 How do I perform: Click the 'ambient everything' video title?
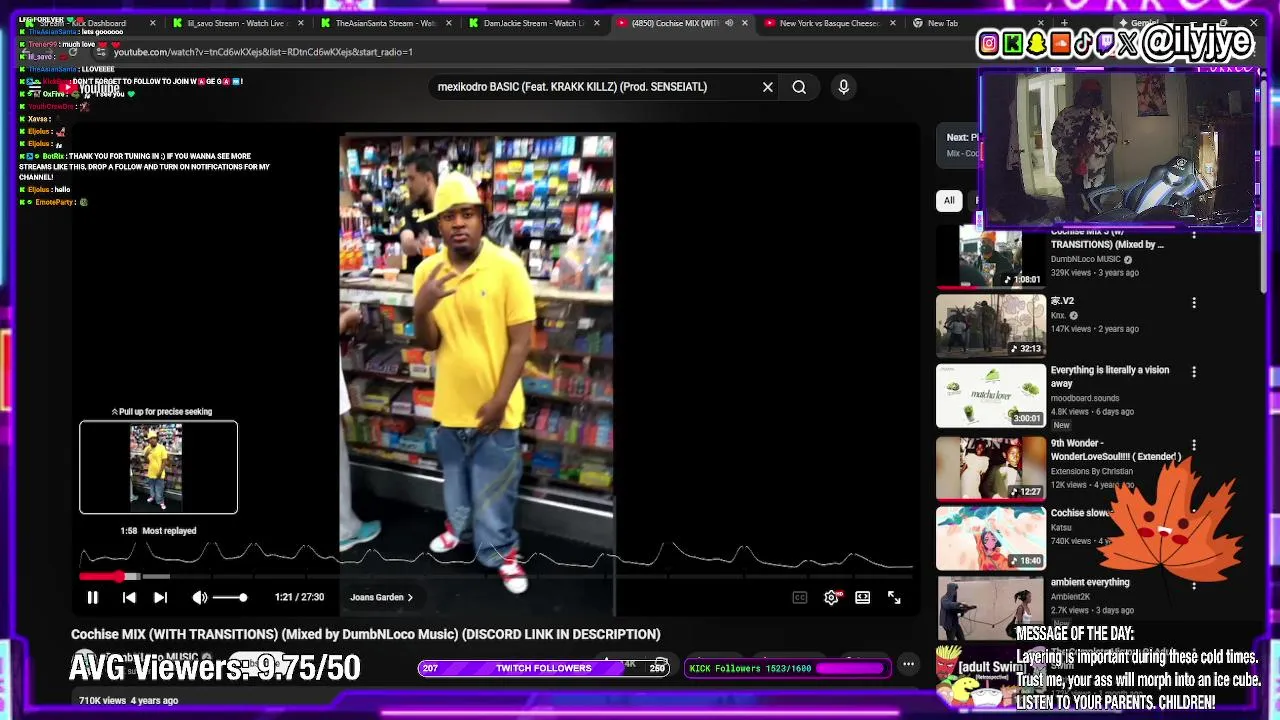[1089, 582]
